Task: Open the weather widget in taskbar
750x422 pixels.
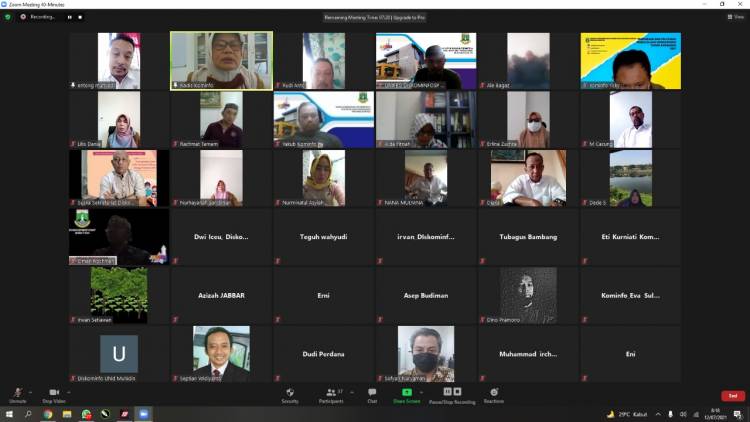Action: [x=627, y=414]
